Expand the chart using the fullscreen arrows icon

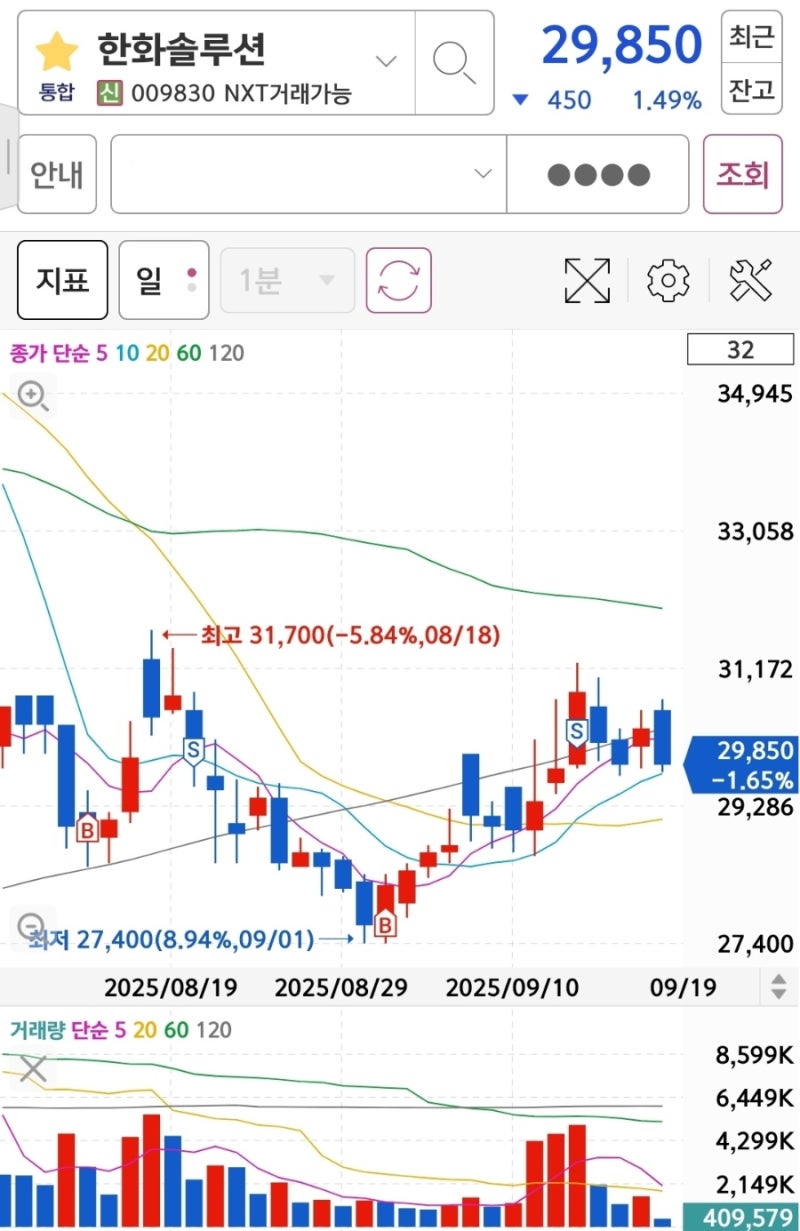pos(586,280)
